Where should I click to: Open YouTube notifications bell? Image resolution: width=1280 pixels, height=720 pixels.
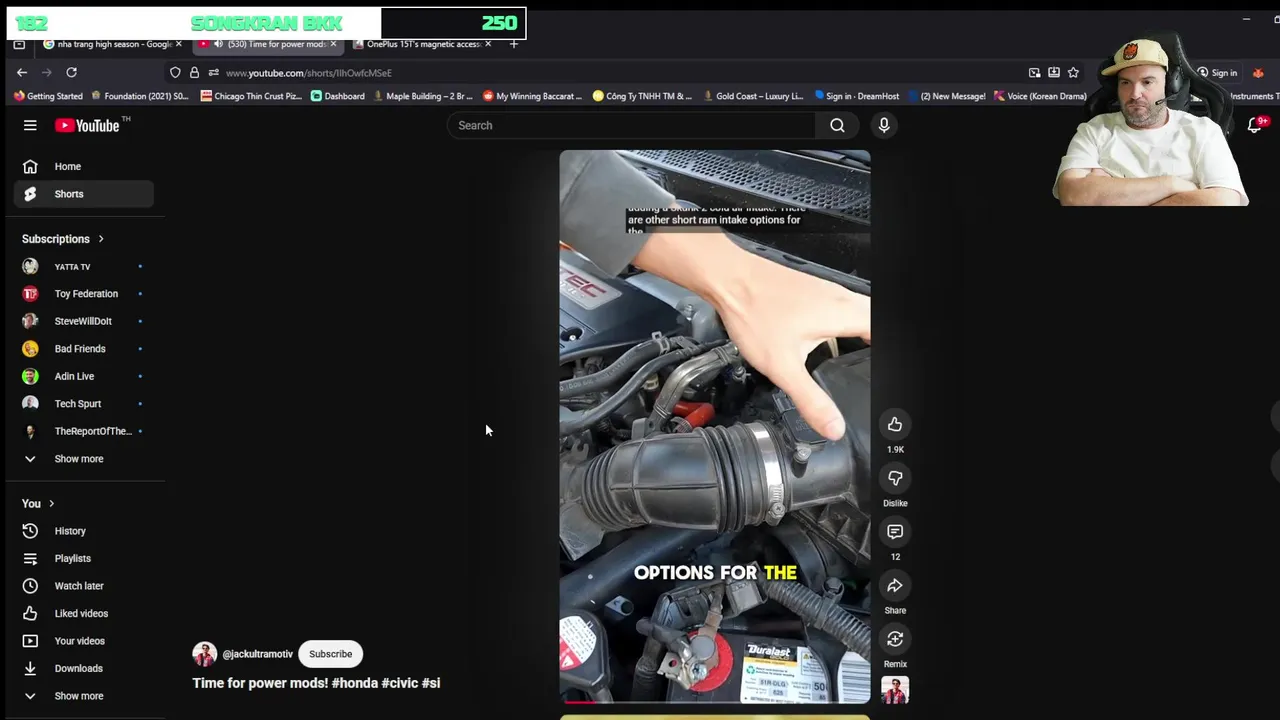click(x=1255, y=125)
